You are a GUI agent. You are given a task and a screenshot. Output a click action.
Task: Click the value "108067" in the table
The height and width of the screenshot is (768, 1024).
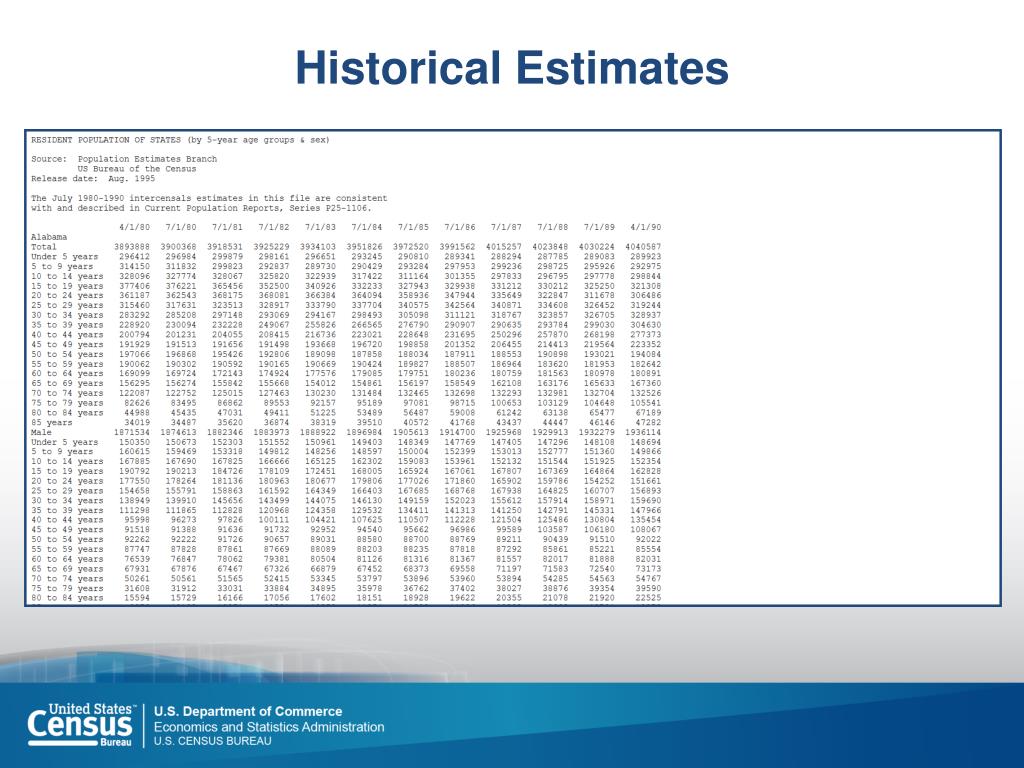(x=645, y=530)
